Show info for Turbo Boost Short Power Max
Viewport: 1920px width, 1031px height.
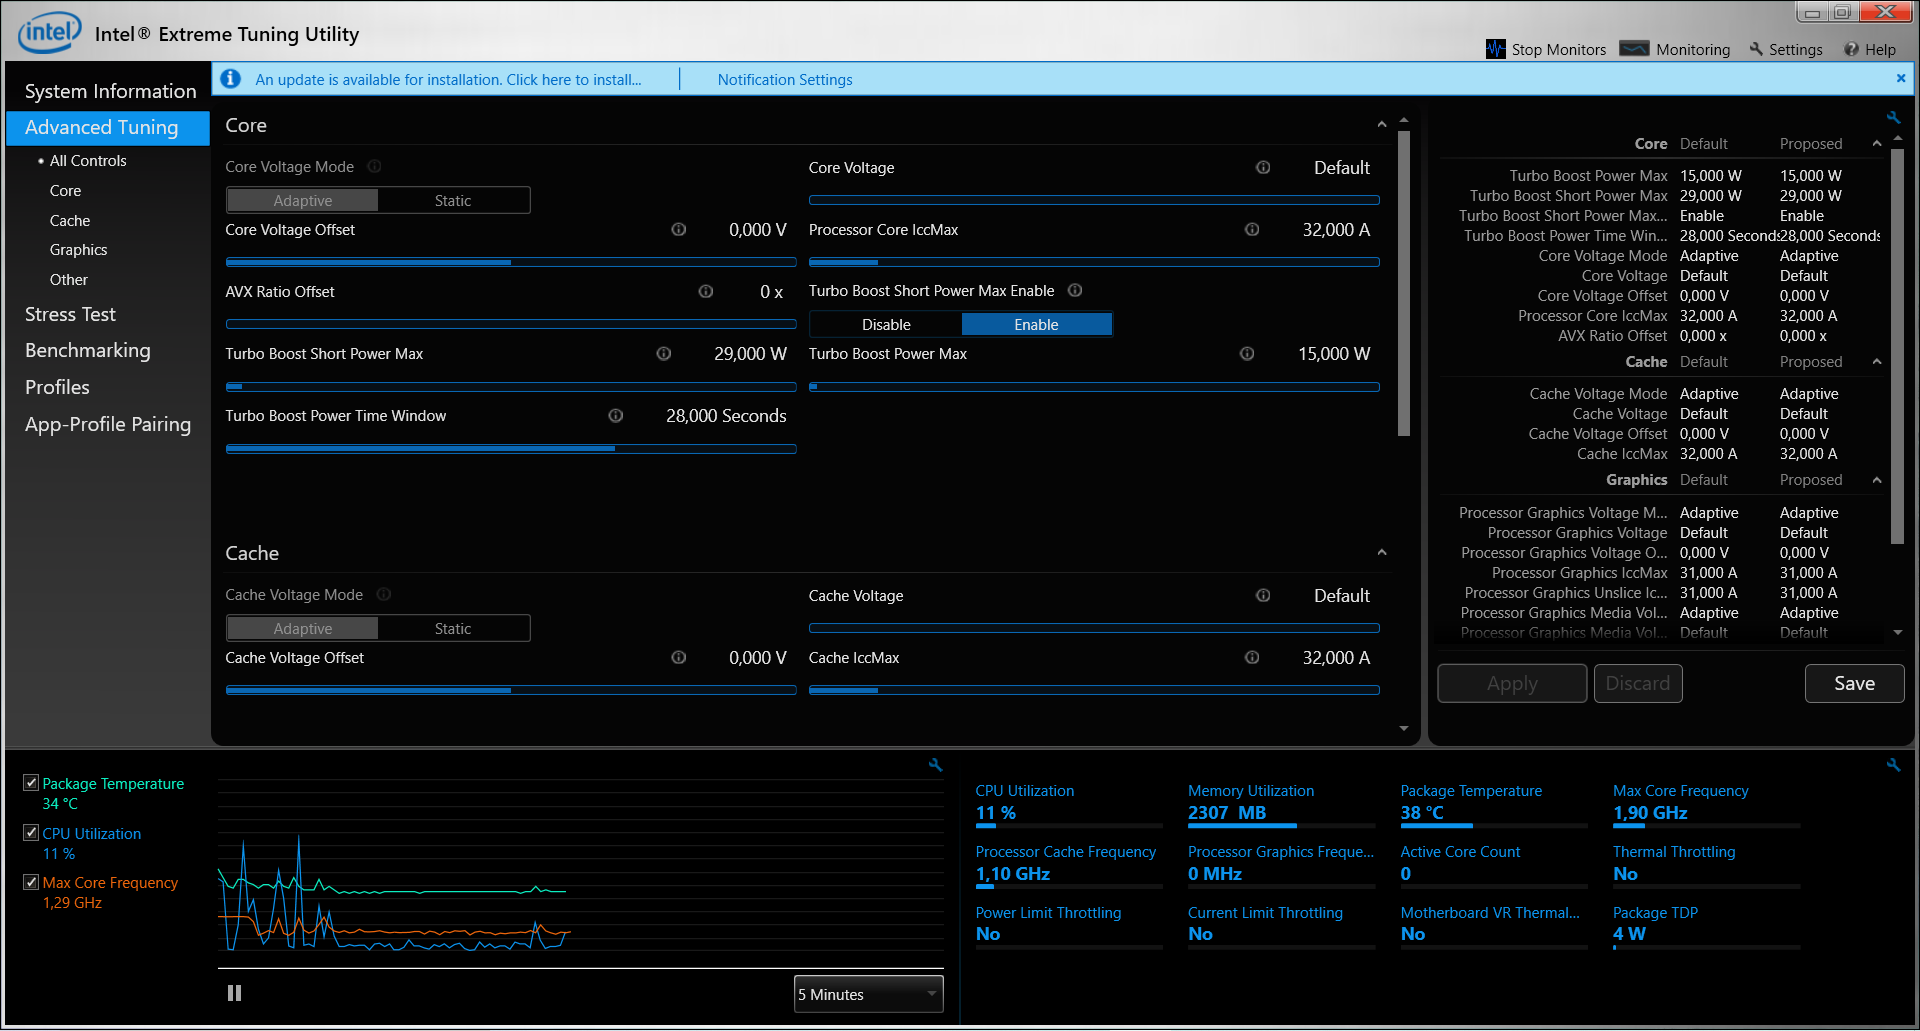pyautogui.click(x=664, y=353)
